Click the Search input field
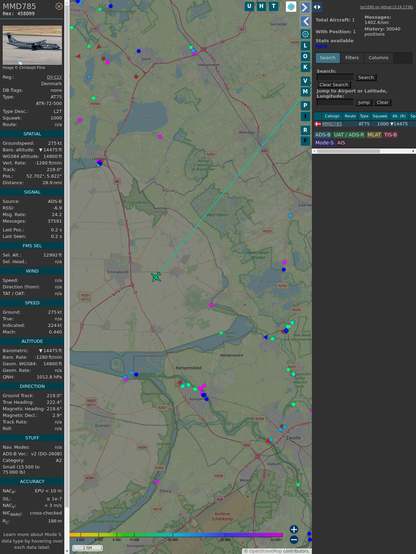Image resolution: width=416 pixels, height=554 pixels. (x=335, y=77)
